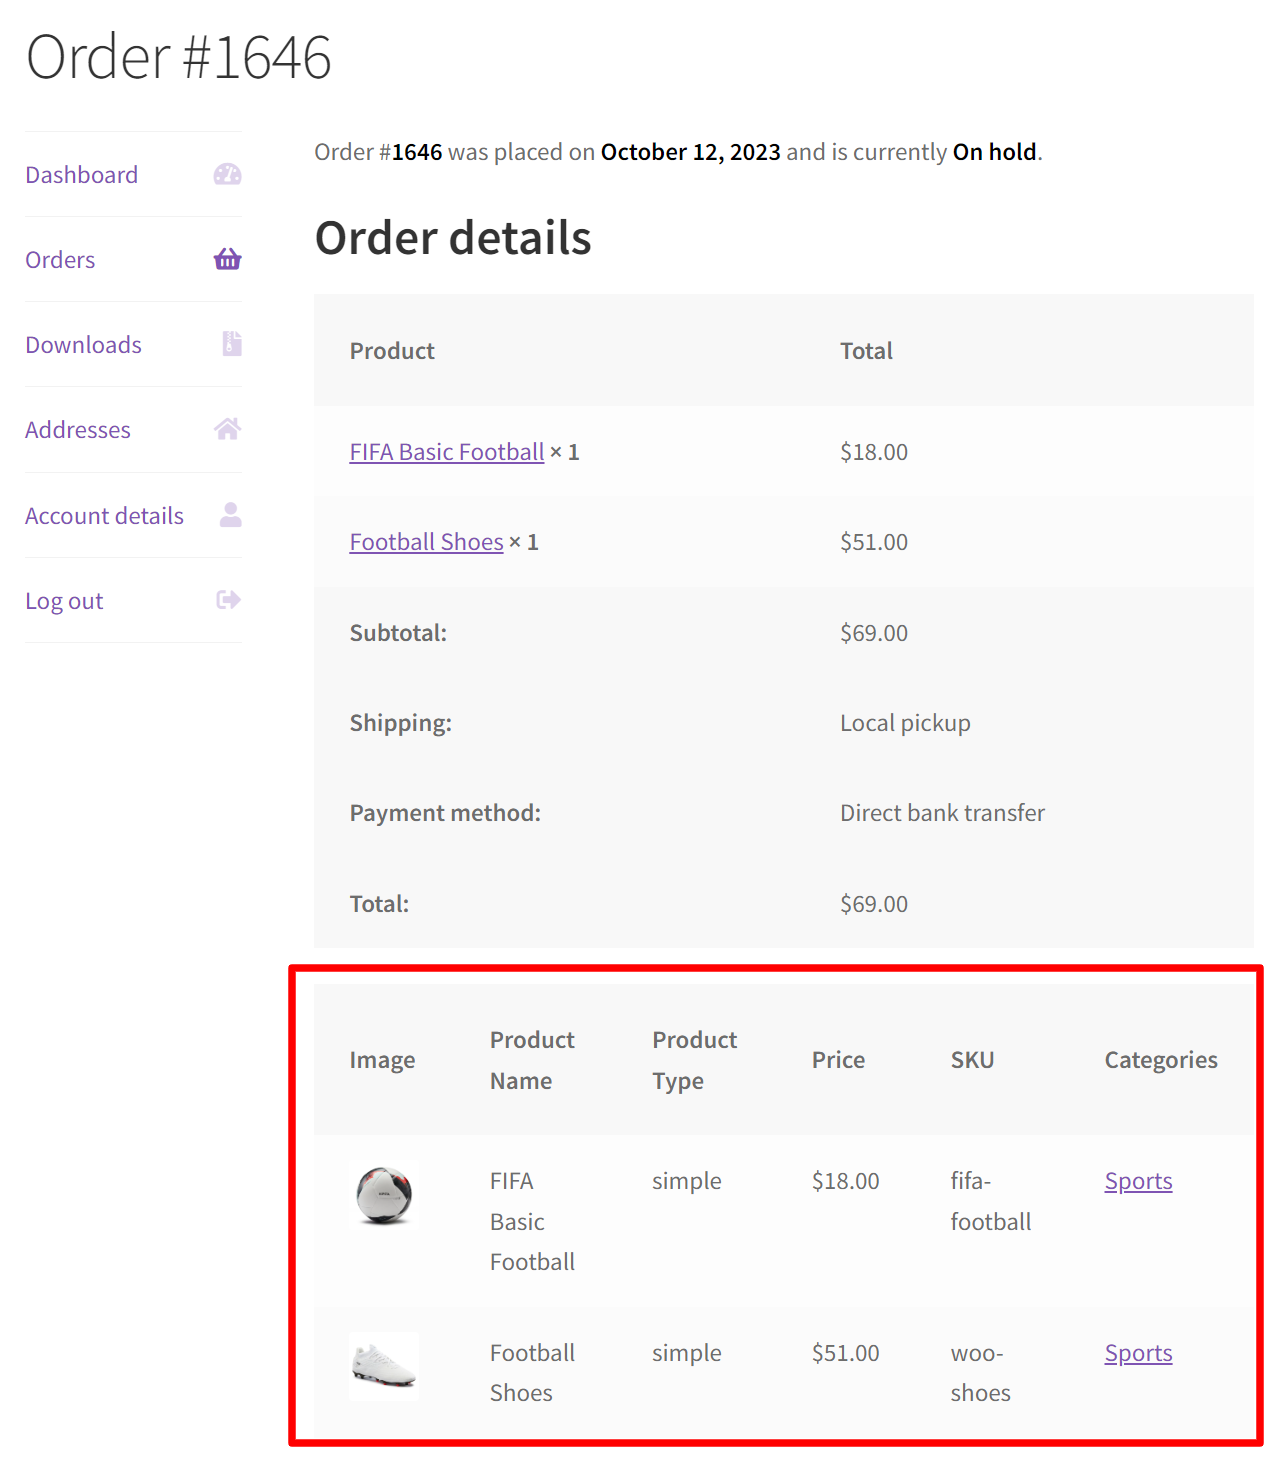
Task: Log out of the account
Action: point(64,600)
